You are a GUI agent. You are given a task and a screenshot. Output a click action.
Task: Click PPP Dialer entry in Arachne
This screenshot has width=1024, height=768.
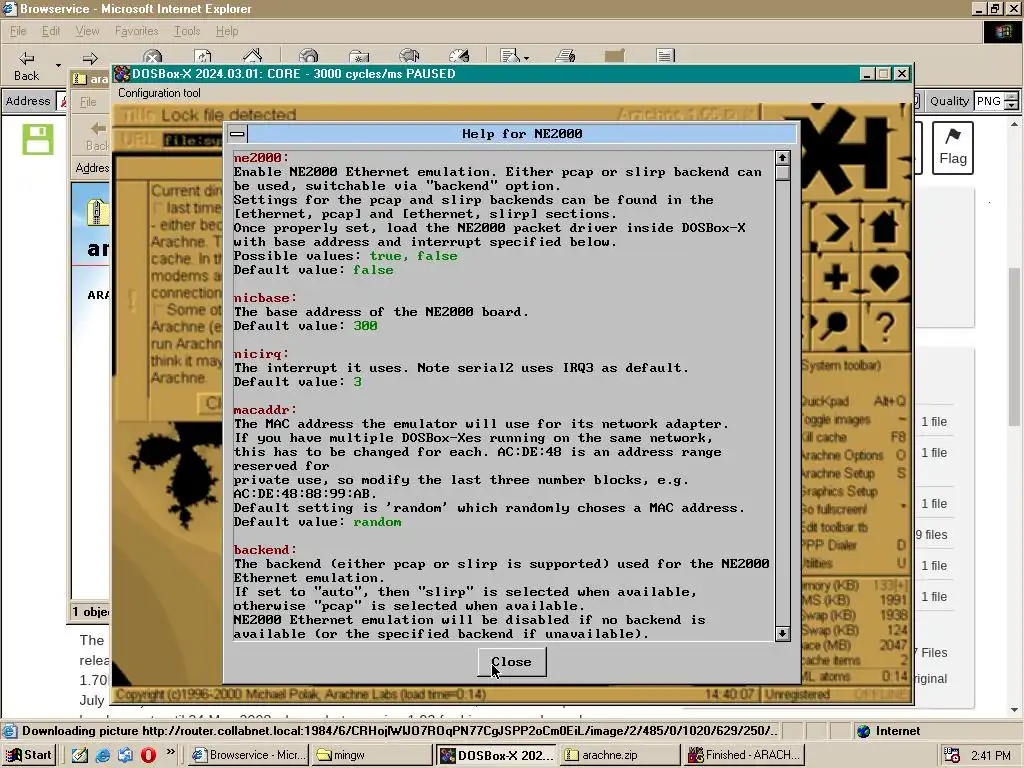(x=854, y=544)
